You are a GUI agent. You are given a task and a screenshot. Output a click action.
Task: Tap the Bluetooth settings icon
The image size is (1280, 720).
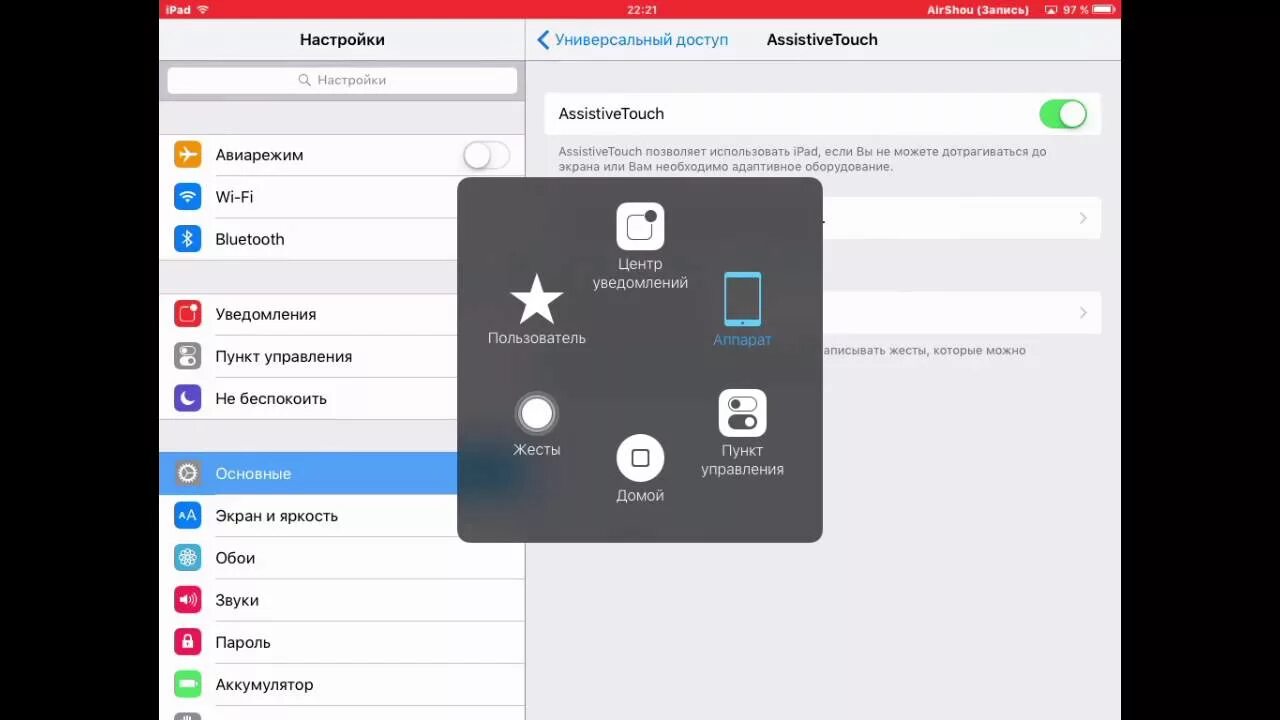coord(188,239)
